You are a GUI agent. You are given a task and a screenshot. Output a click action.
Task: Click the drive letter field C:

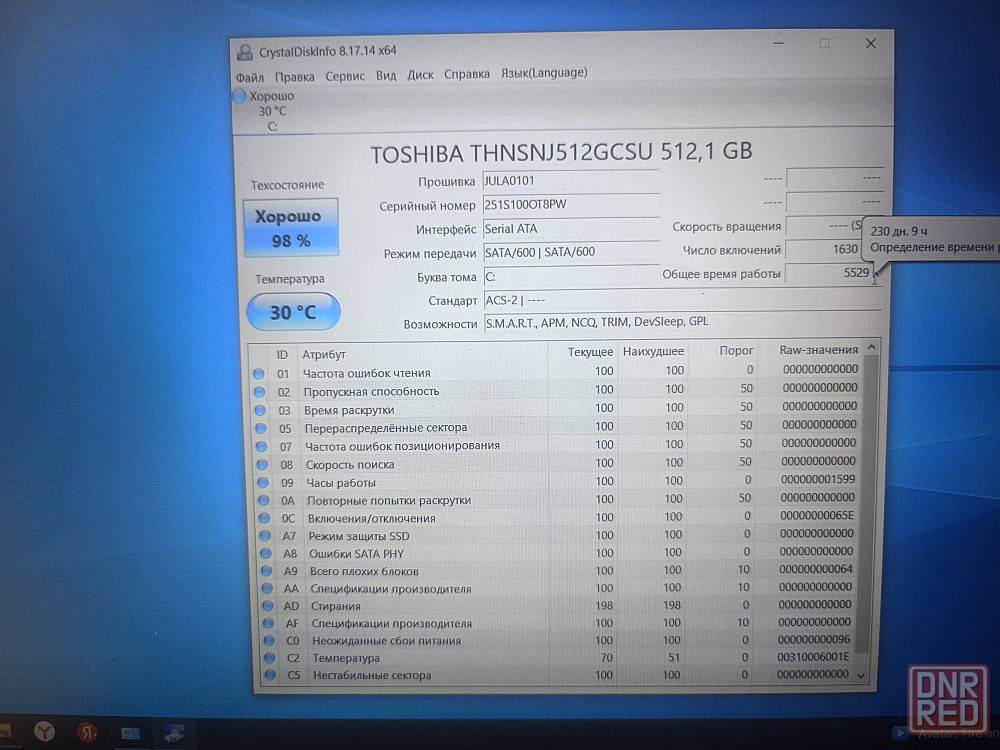click(570, 276)
